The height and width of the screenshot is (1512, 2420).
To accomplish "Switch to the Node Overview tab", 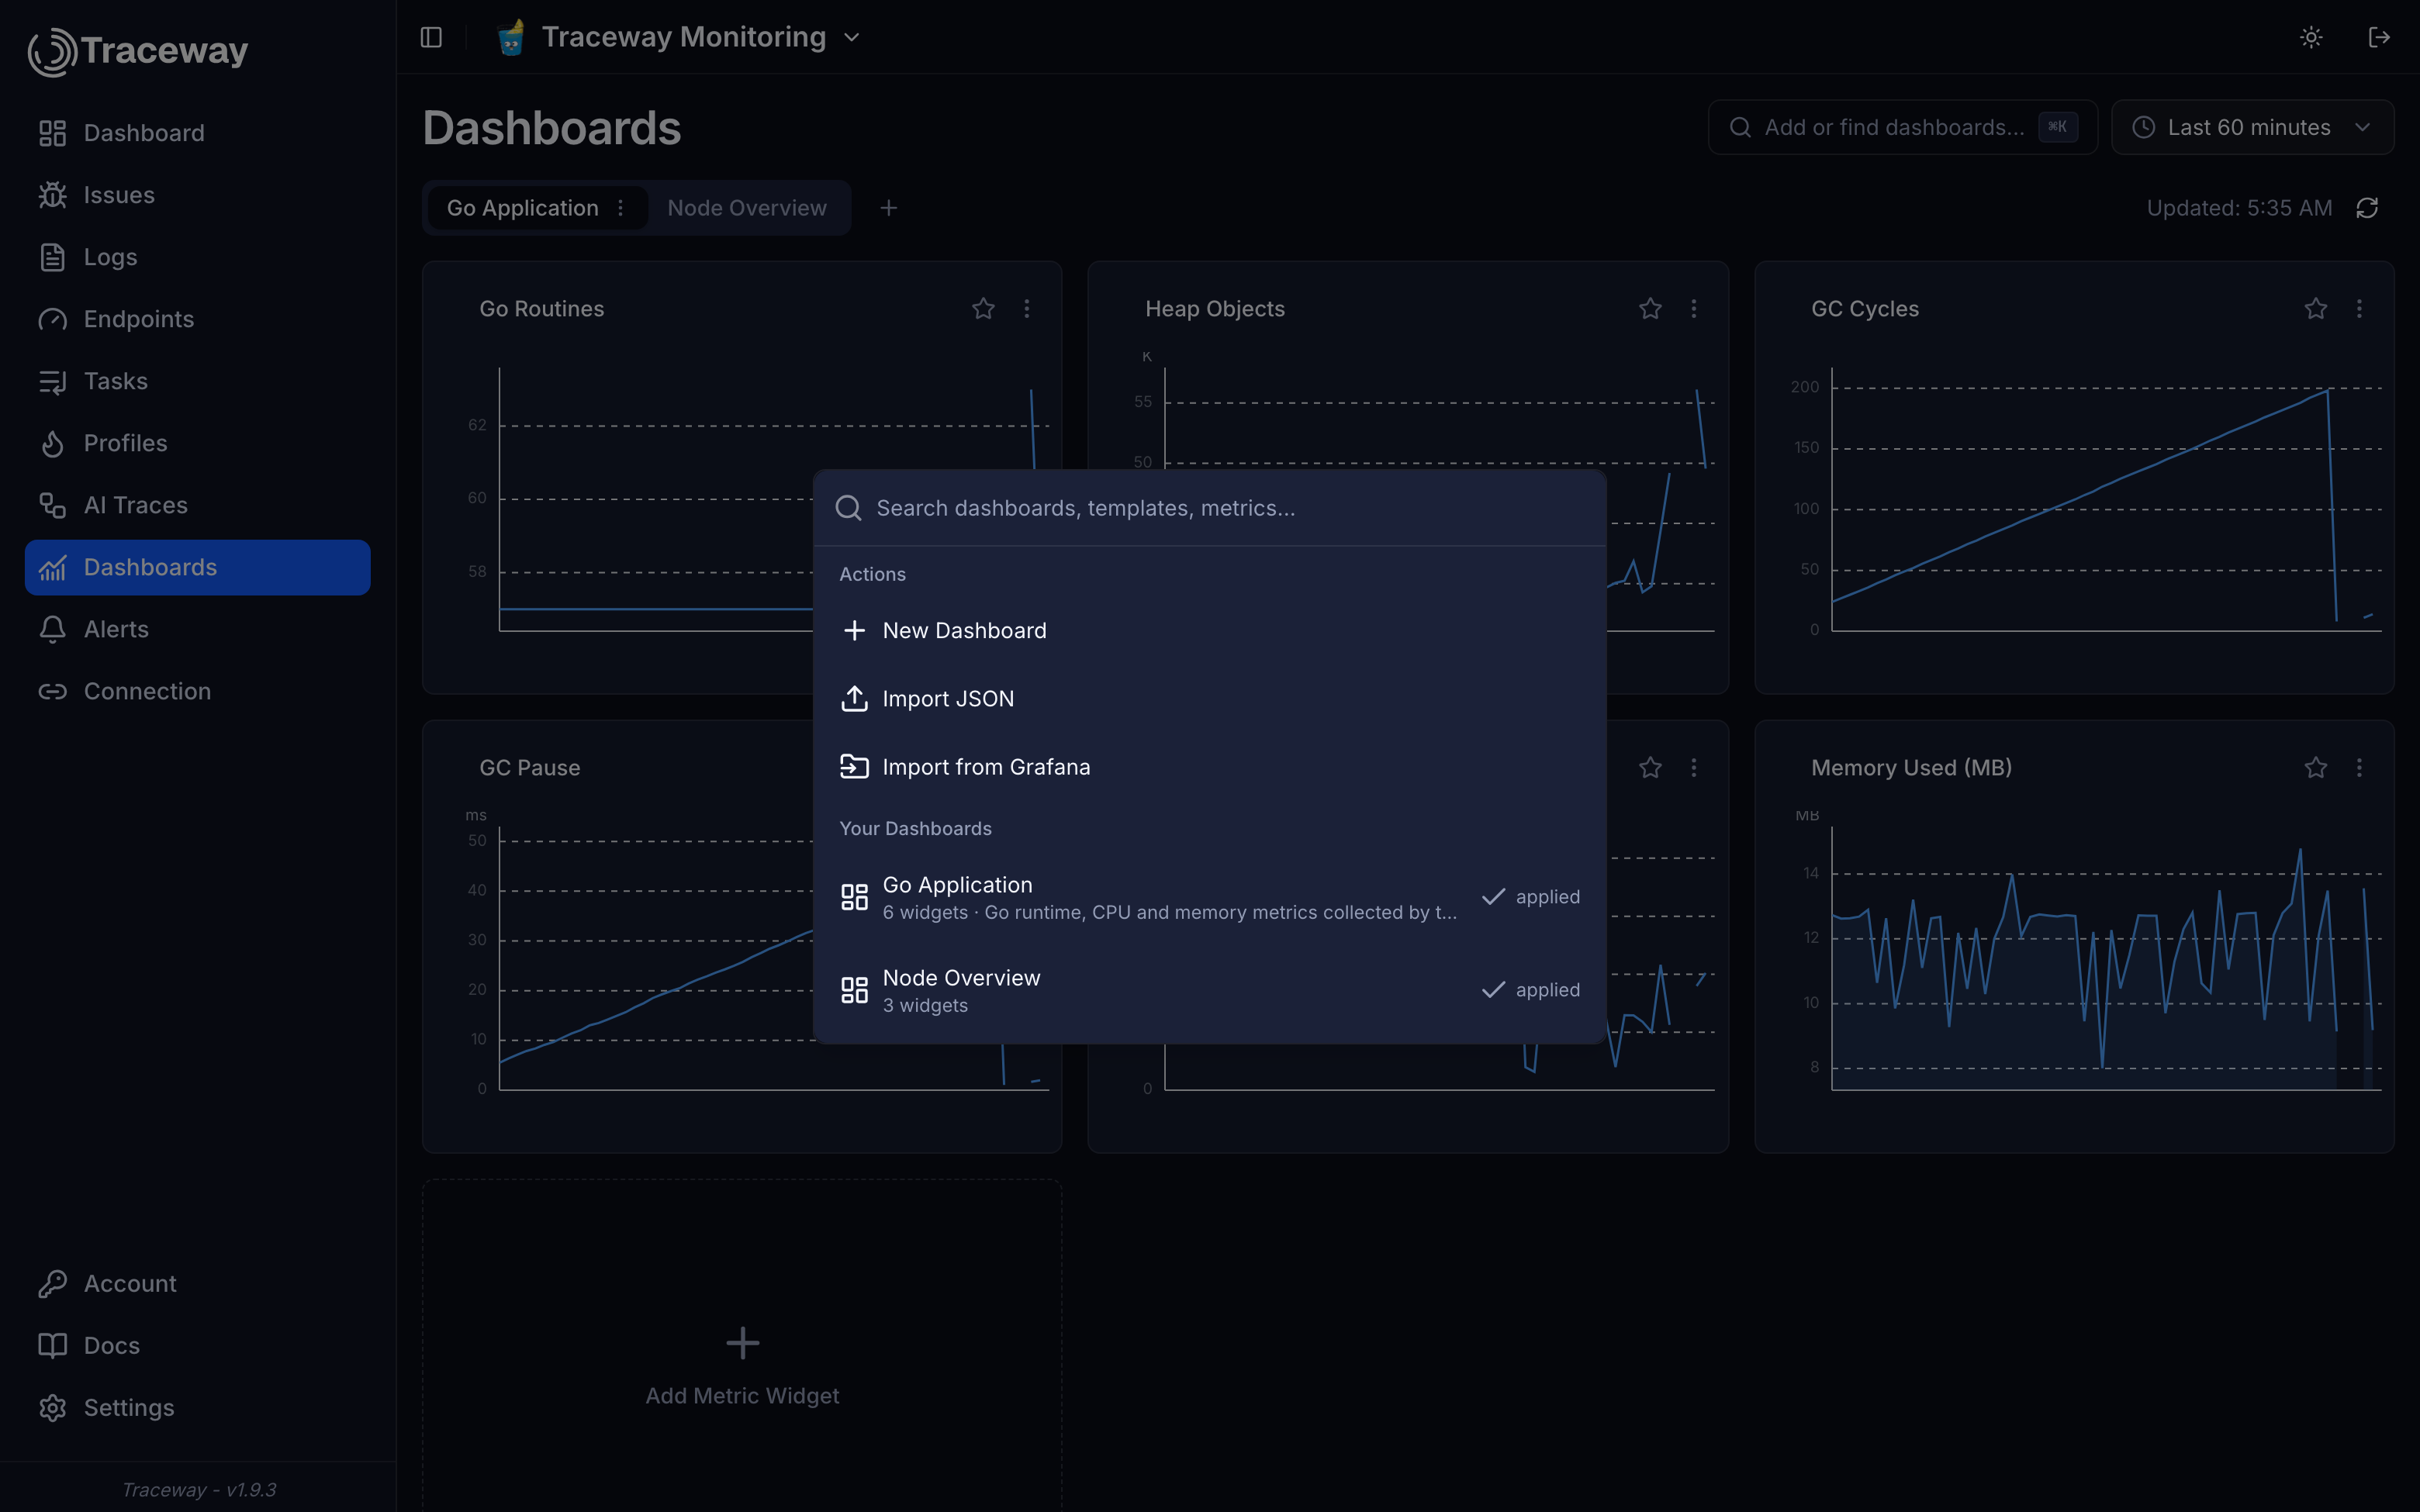I will pos(747,208).
